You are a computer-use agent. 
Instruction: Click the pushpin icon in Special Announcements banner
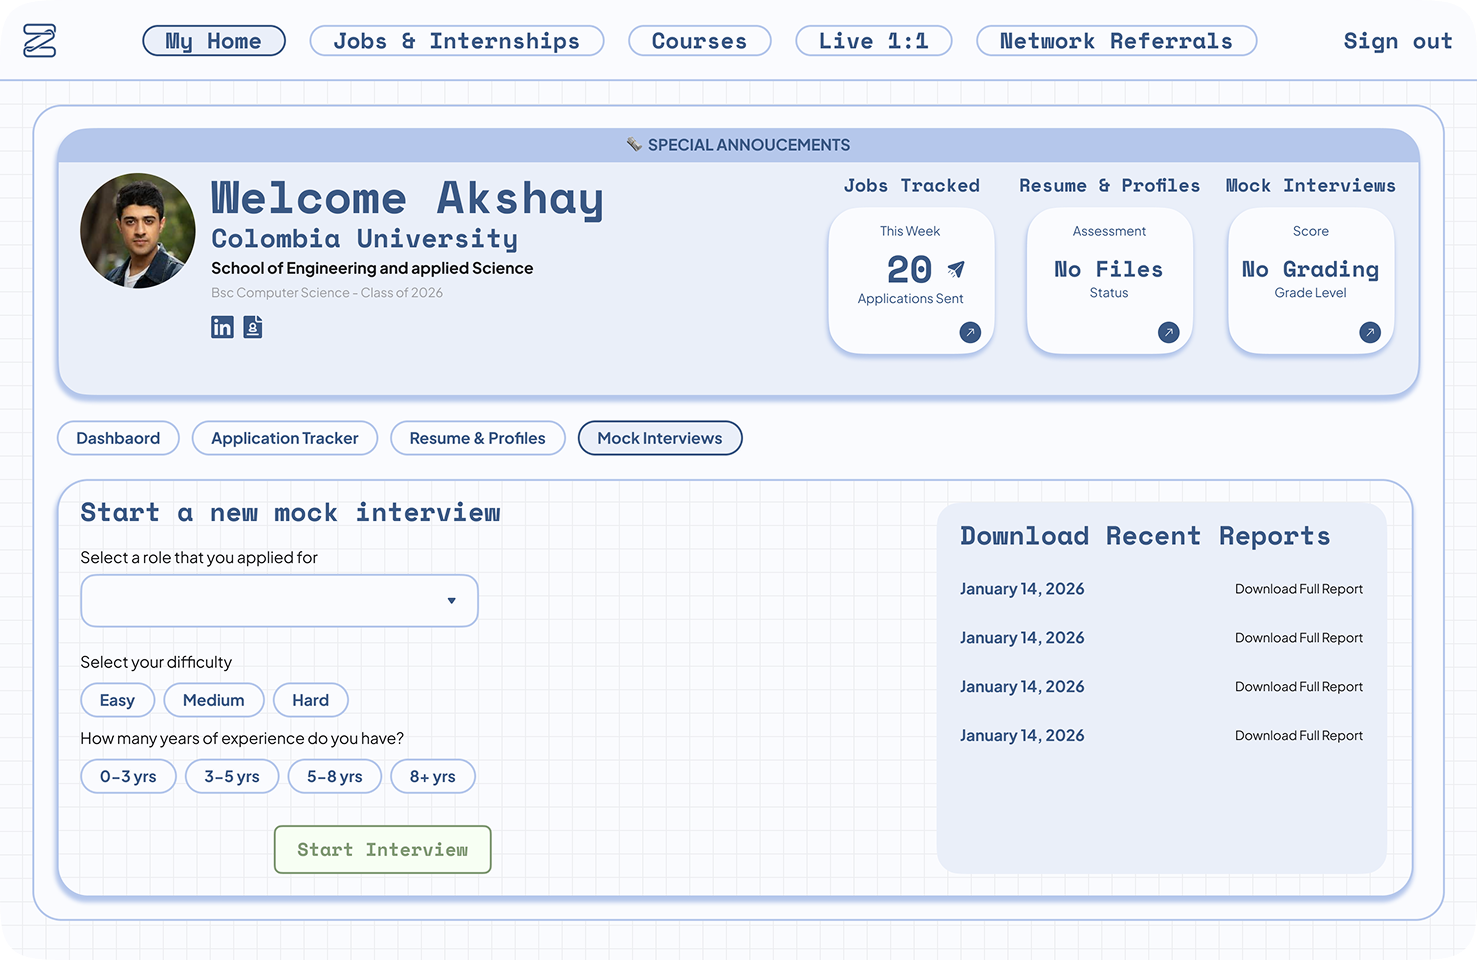click(634, 144)
